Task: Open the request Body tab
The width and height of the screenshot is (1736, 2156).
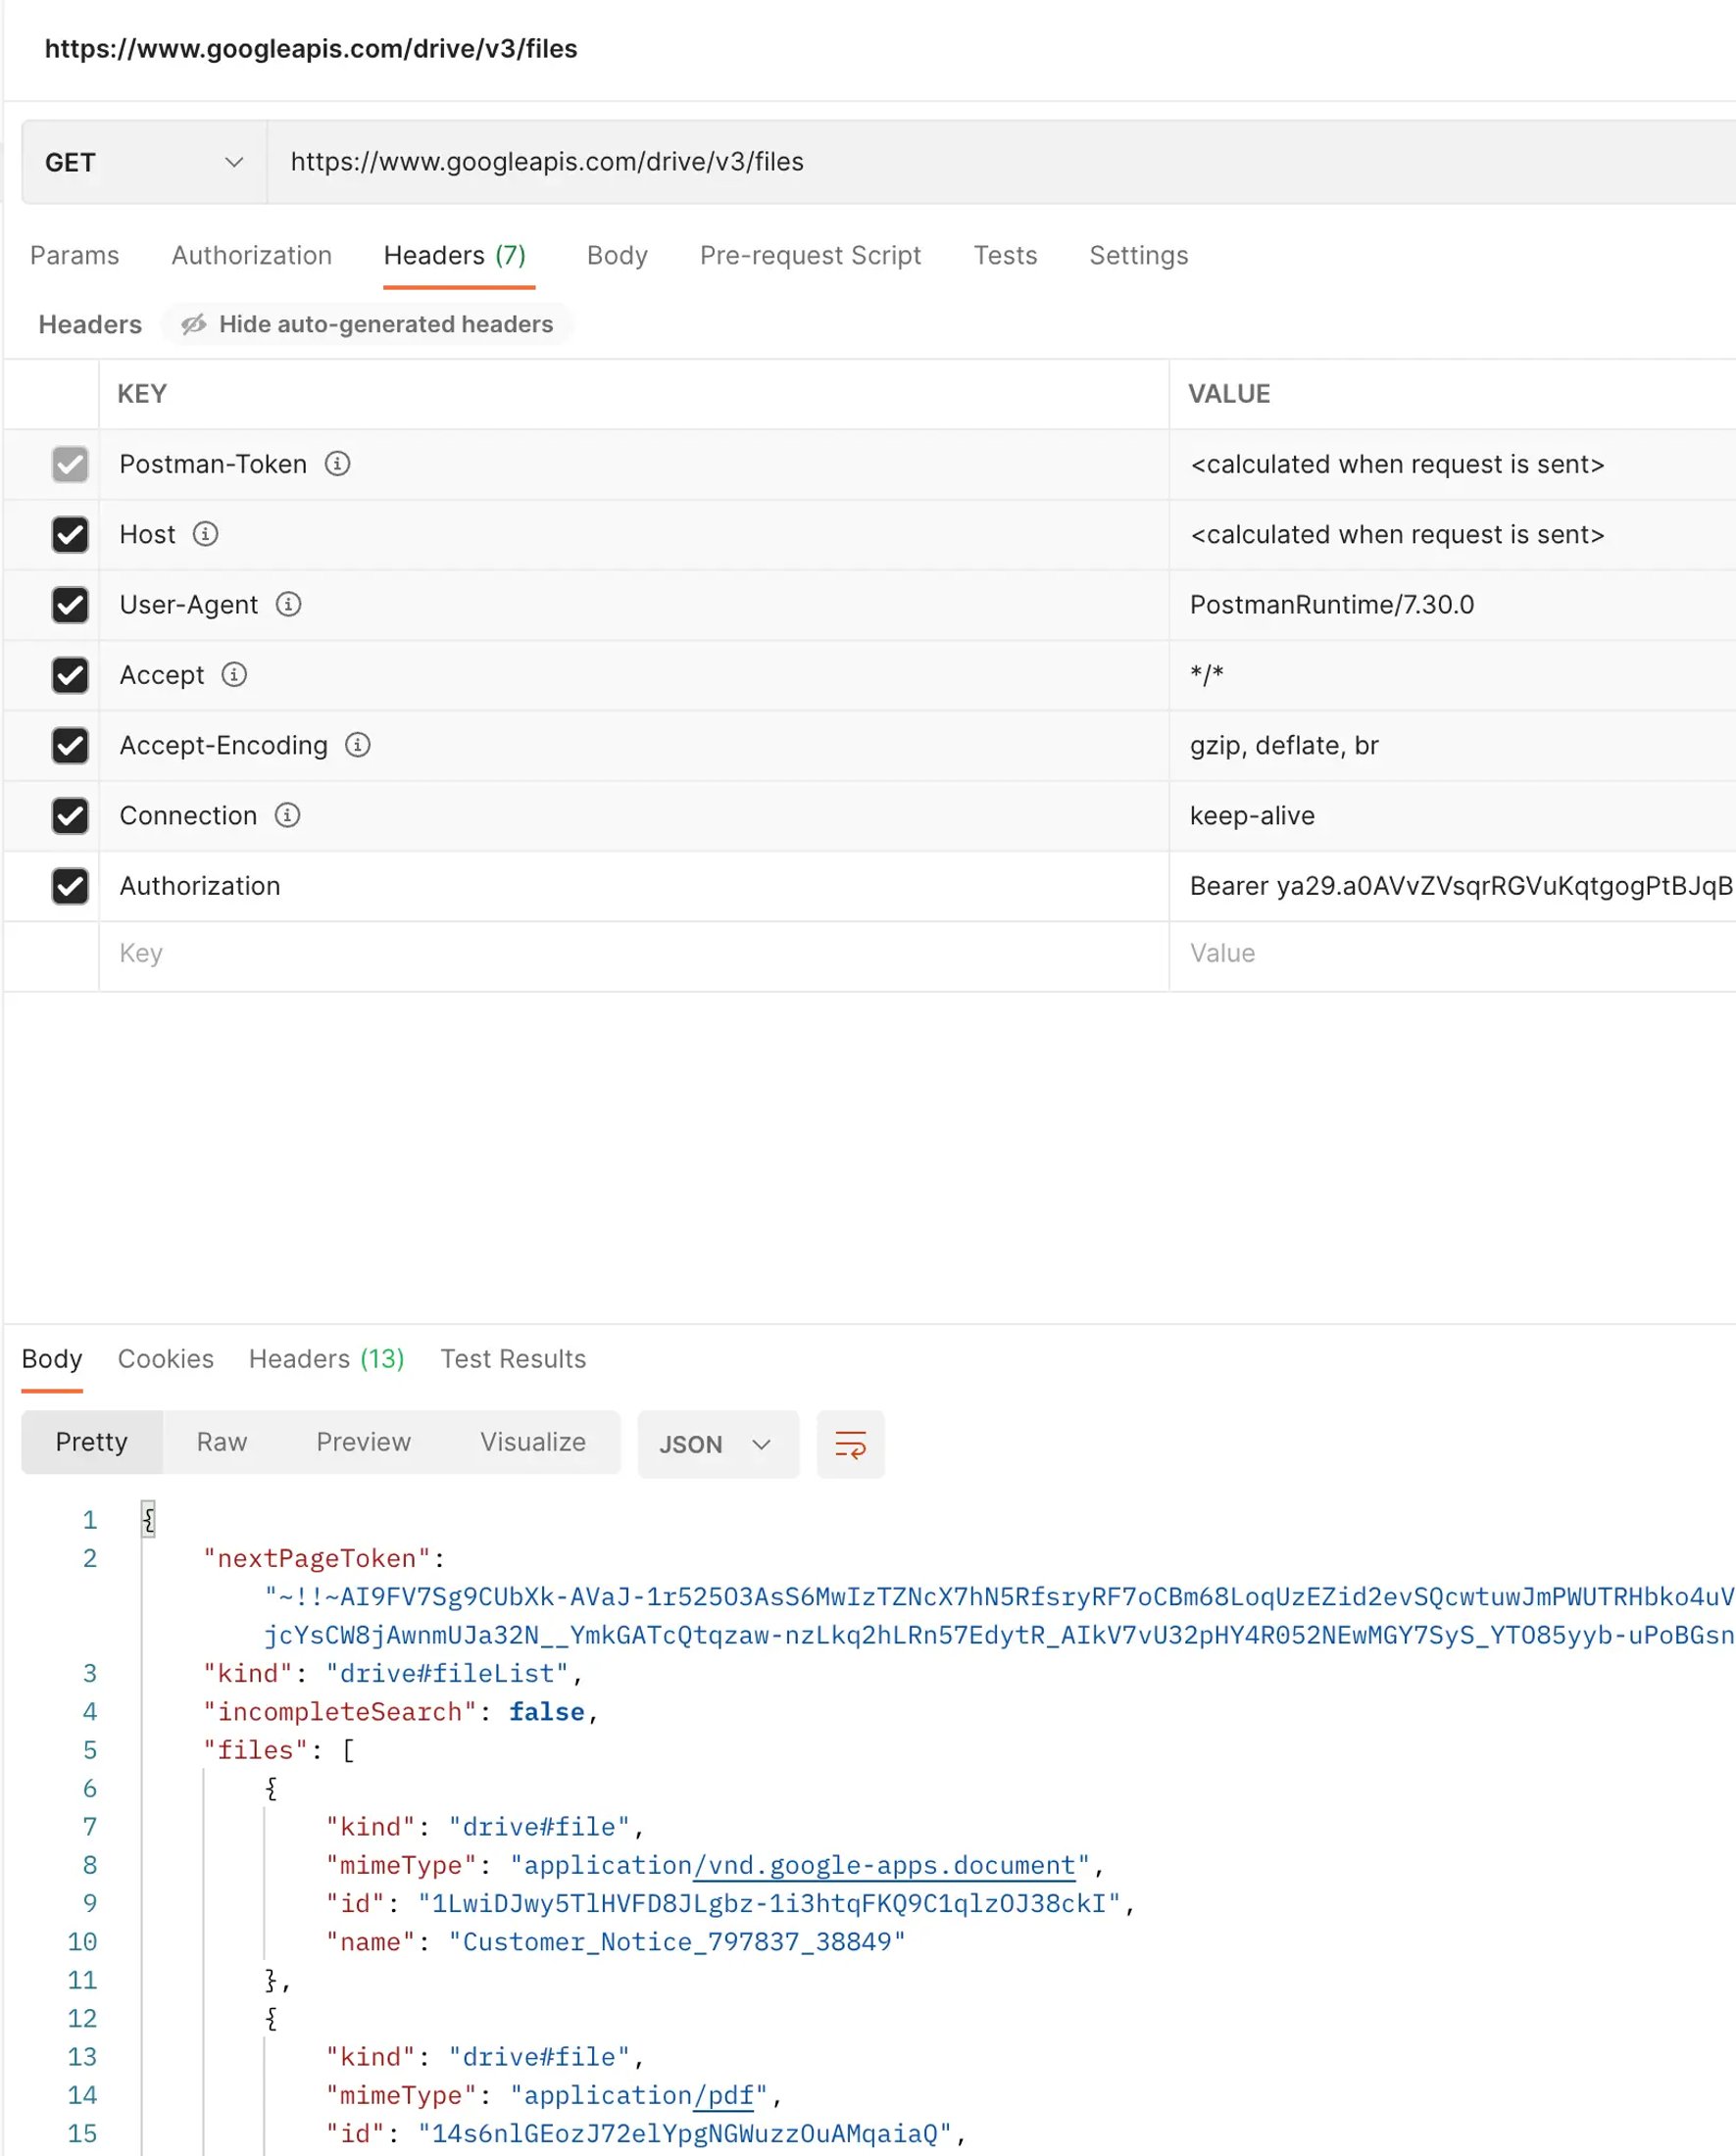Action: tap(617, 255)
